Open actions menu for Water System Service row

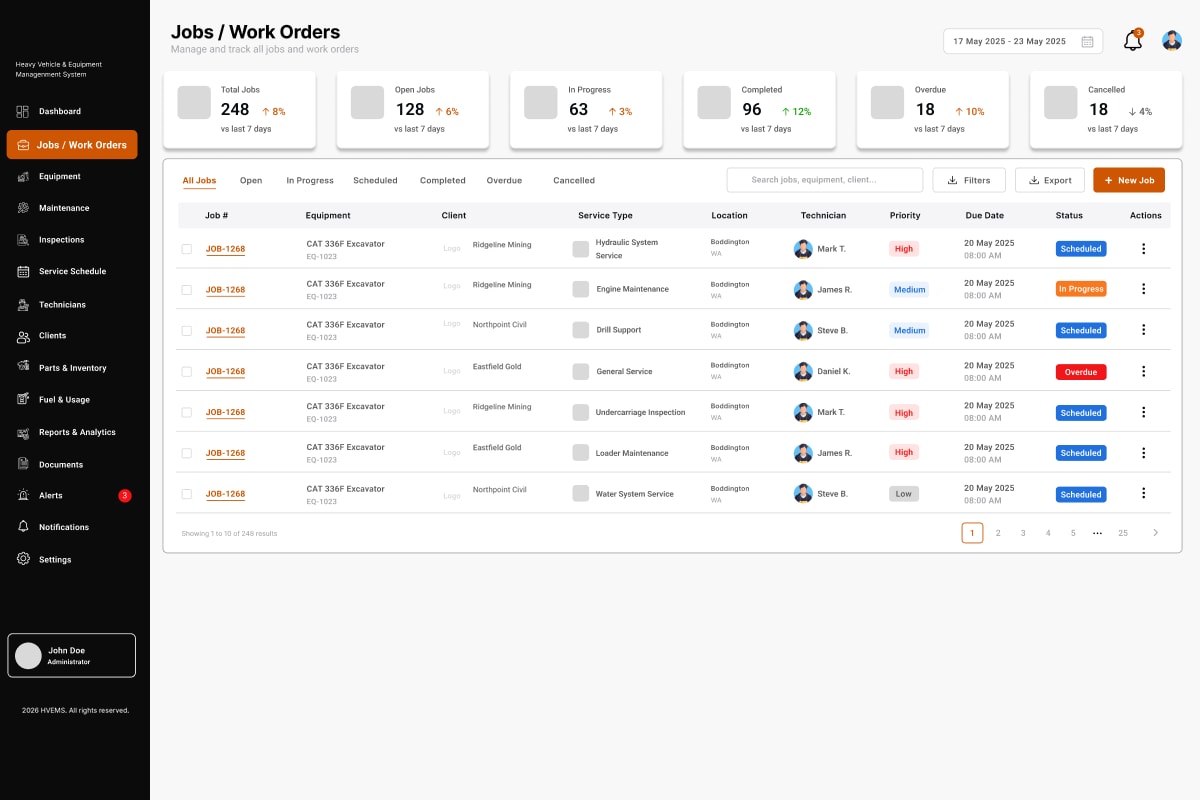[1144, 493]
